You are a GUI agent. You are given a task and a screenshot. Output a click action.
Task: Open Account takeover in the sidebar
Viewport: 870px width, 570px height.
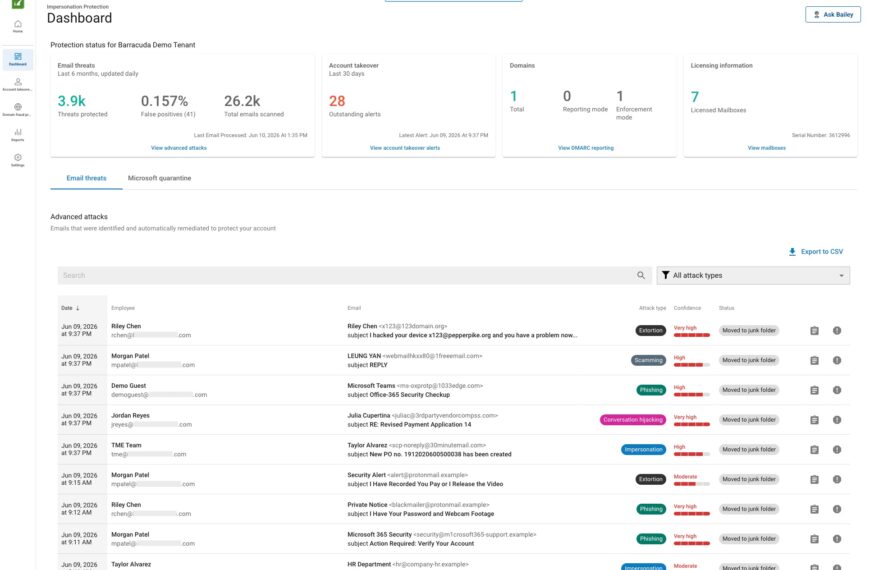click(18, 84)
